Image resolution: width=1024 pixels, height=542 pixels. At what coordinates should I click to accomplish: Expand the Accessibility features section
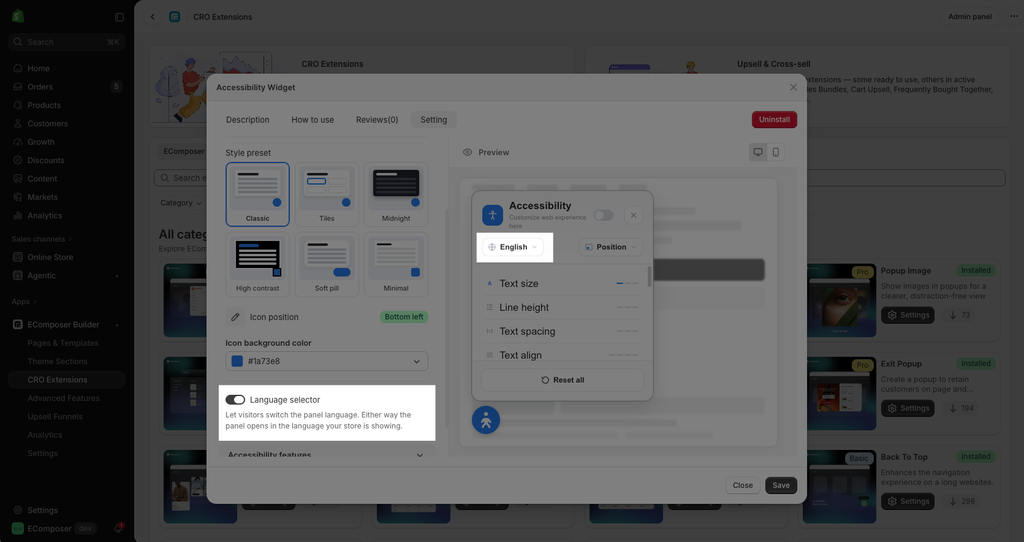[327, 454]
